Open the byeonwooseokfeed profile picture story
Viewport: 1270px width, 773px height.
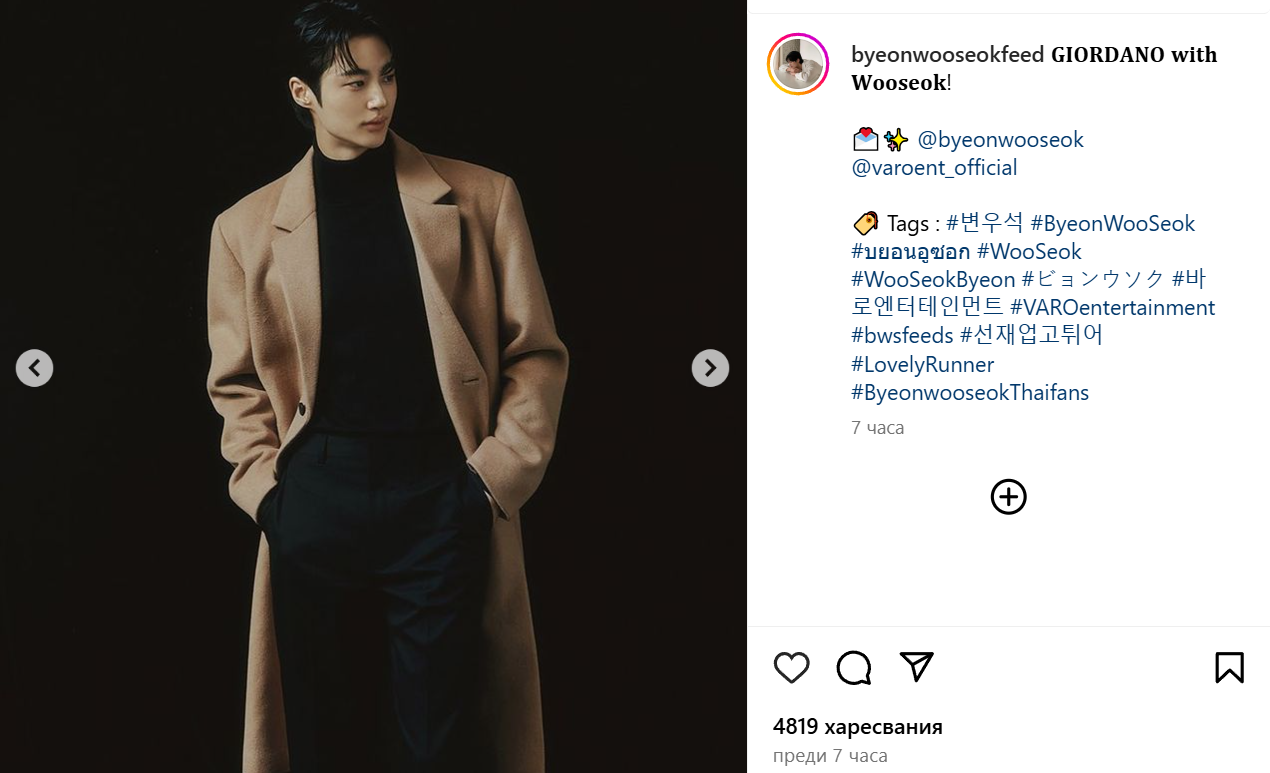798,64
